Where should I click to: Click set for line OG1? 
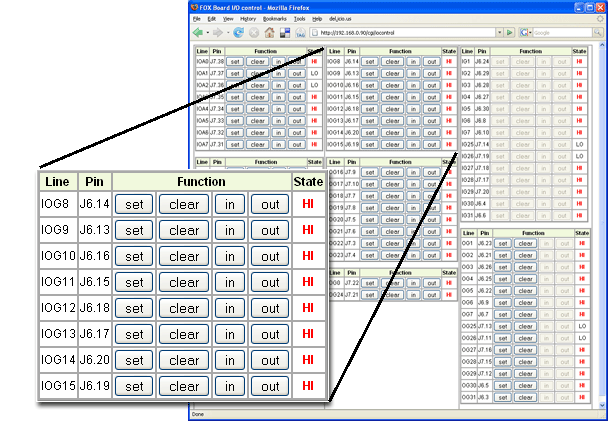pos(503,243)
